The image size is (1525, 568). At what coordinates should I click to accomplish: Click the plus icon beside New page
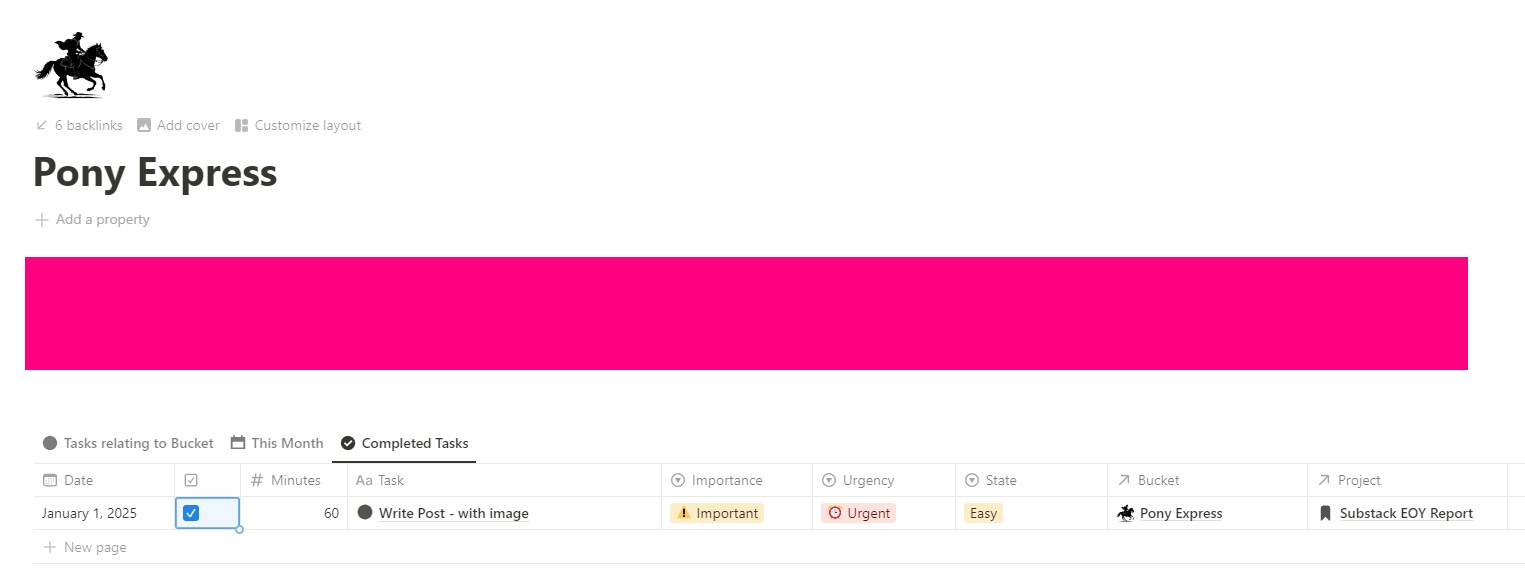50,547
